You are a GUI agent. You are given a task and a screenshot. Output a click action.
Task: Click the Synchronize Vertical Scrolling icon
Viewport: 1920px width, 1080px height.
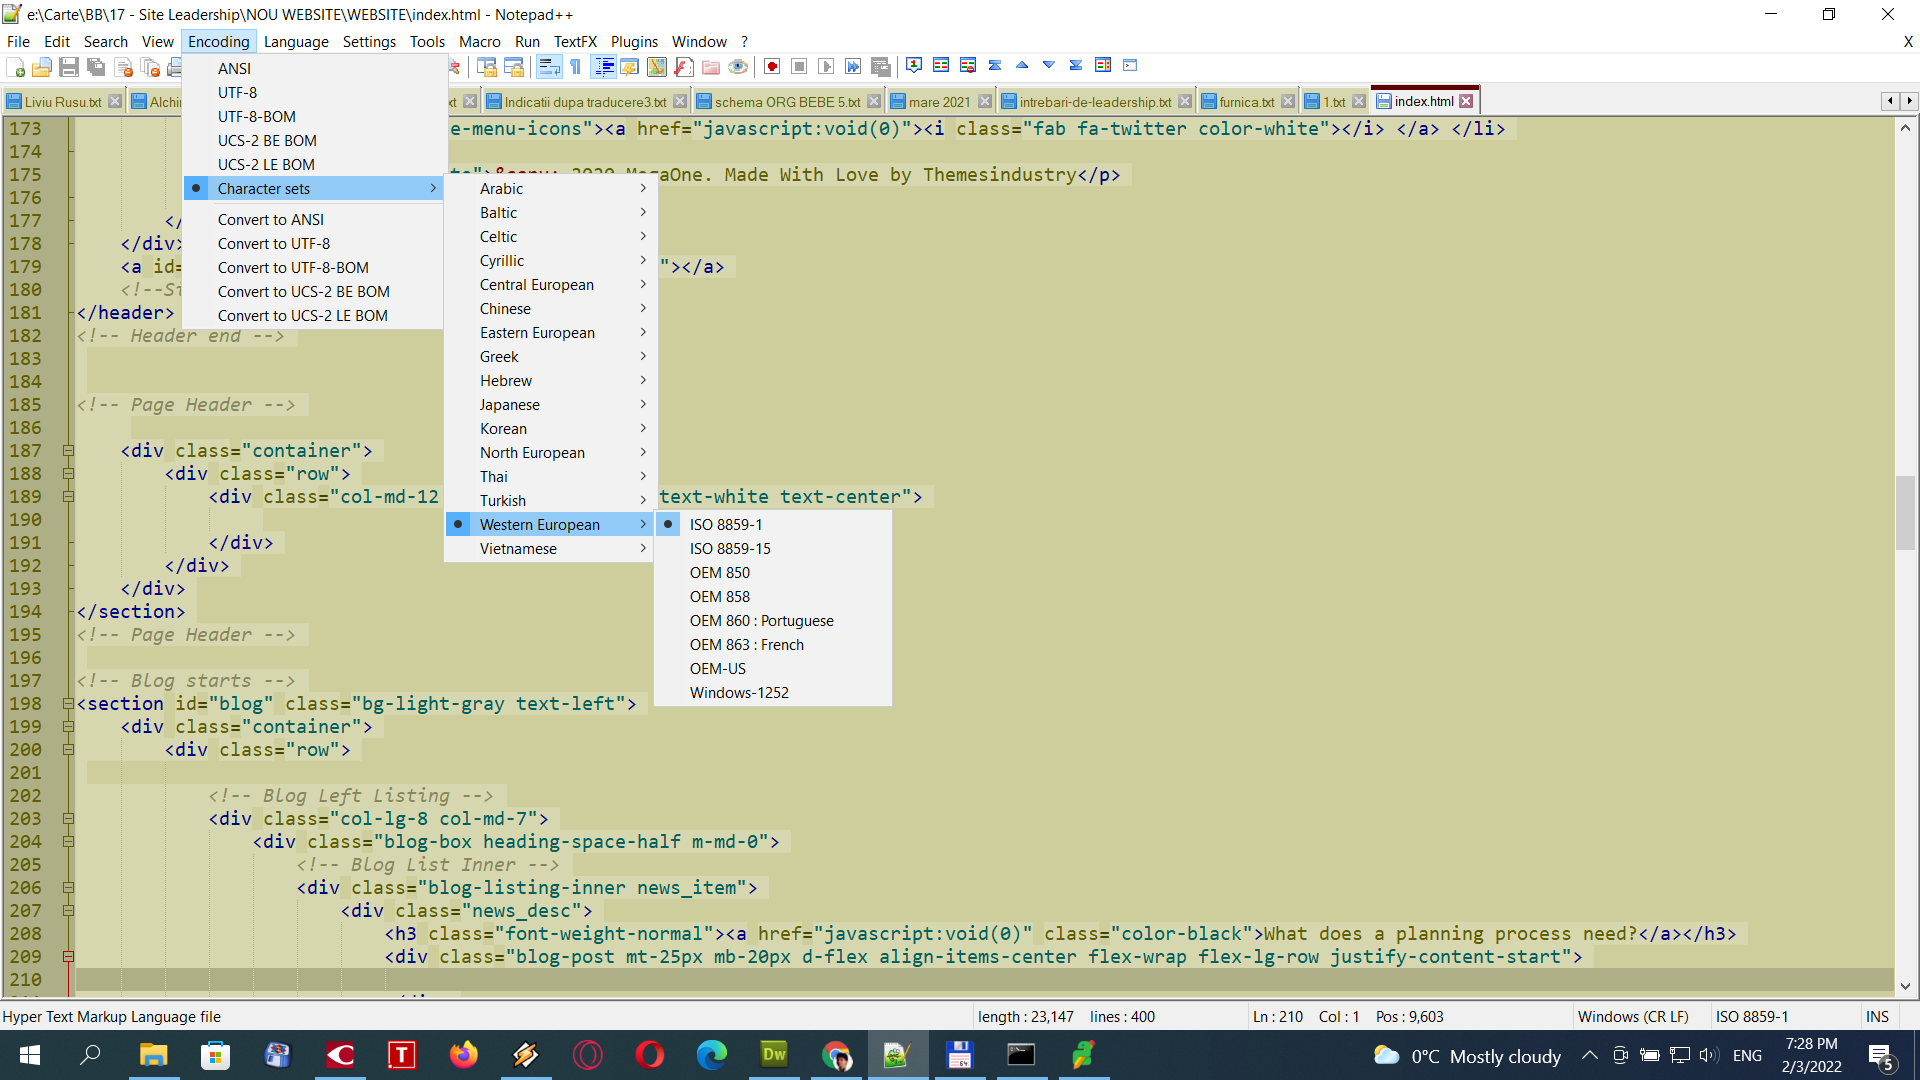pyautogui.click(x=487, y=67)
